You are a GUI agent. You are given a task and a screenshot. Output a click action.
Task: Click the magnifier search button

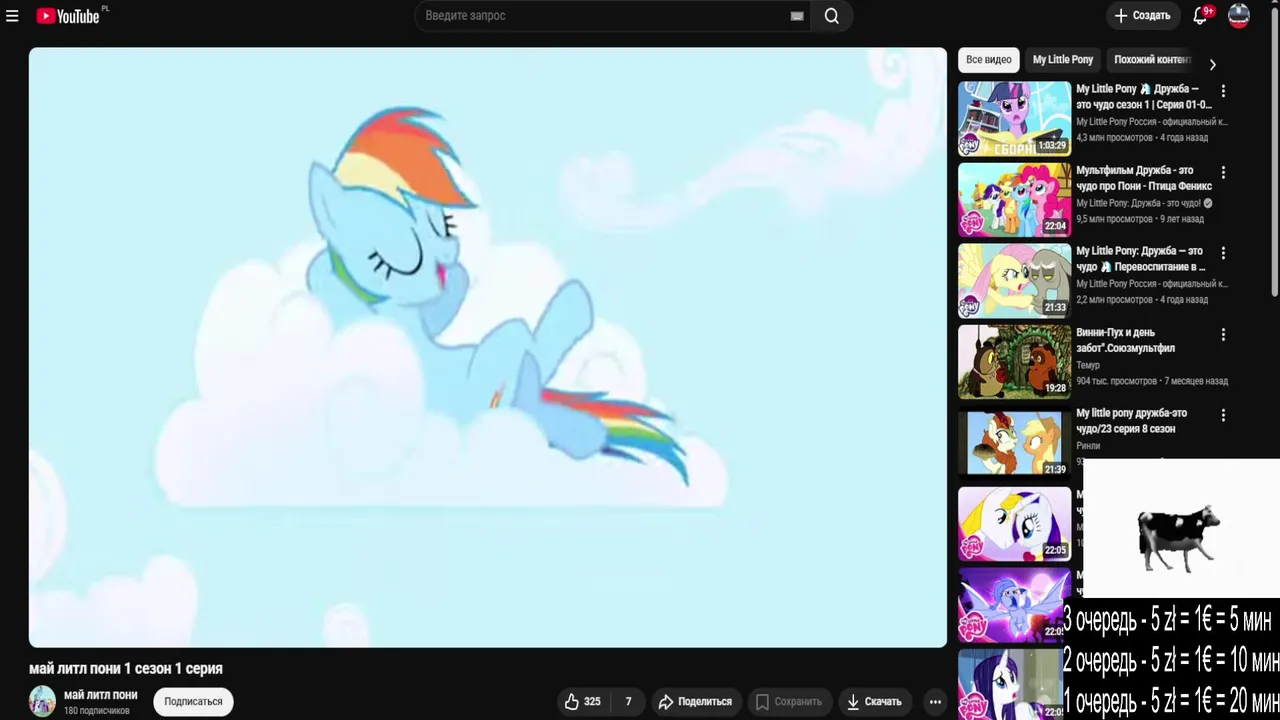(x=831, y=16)
